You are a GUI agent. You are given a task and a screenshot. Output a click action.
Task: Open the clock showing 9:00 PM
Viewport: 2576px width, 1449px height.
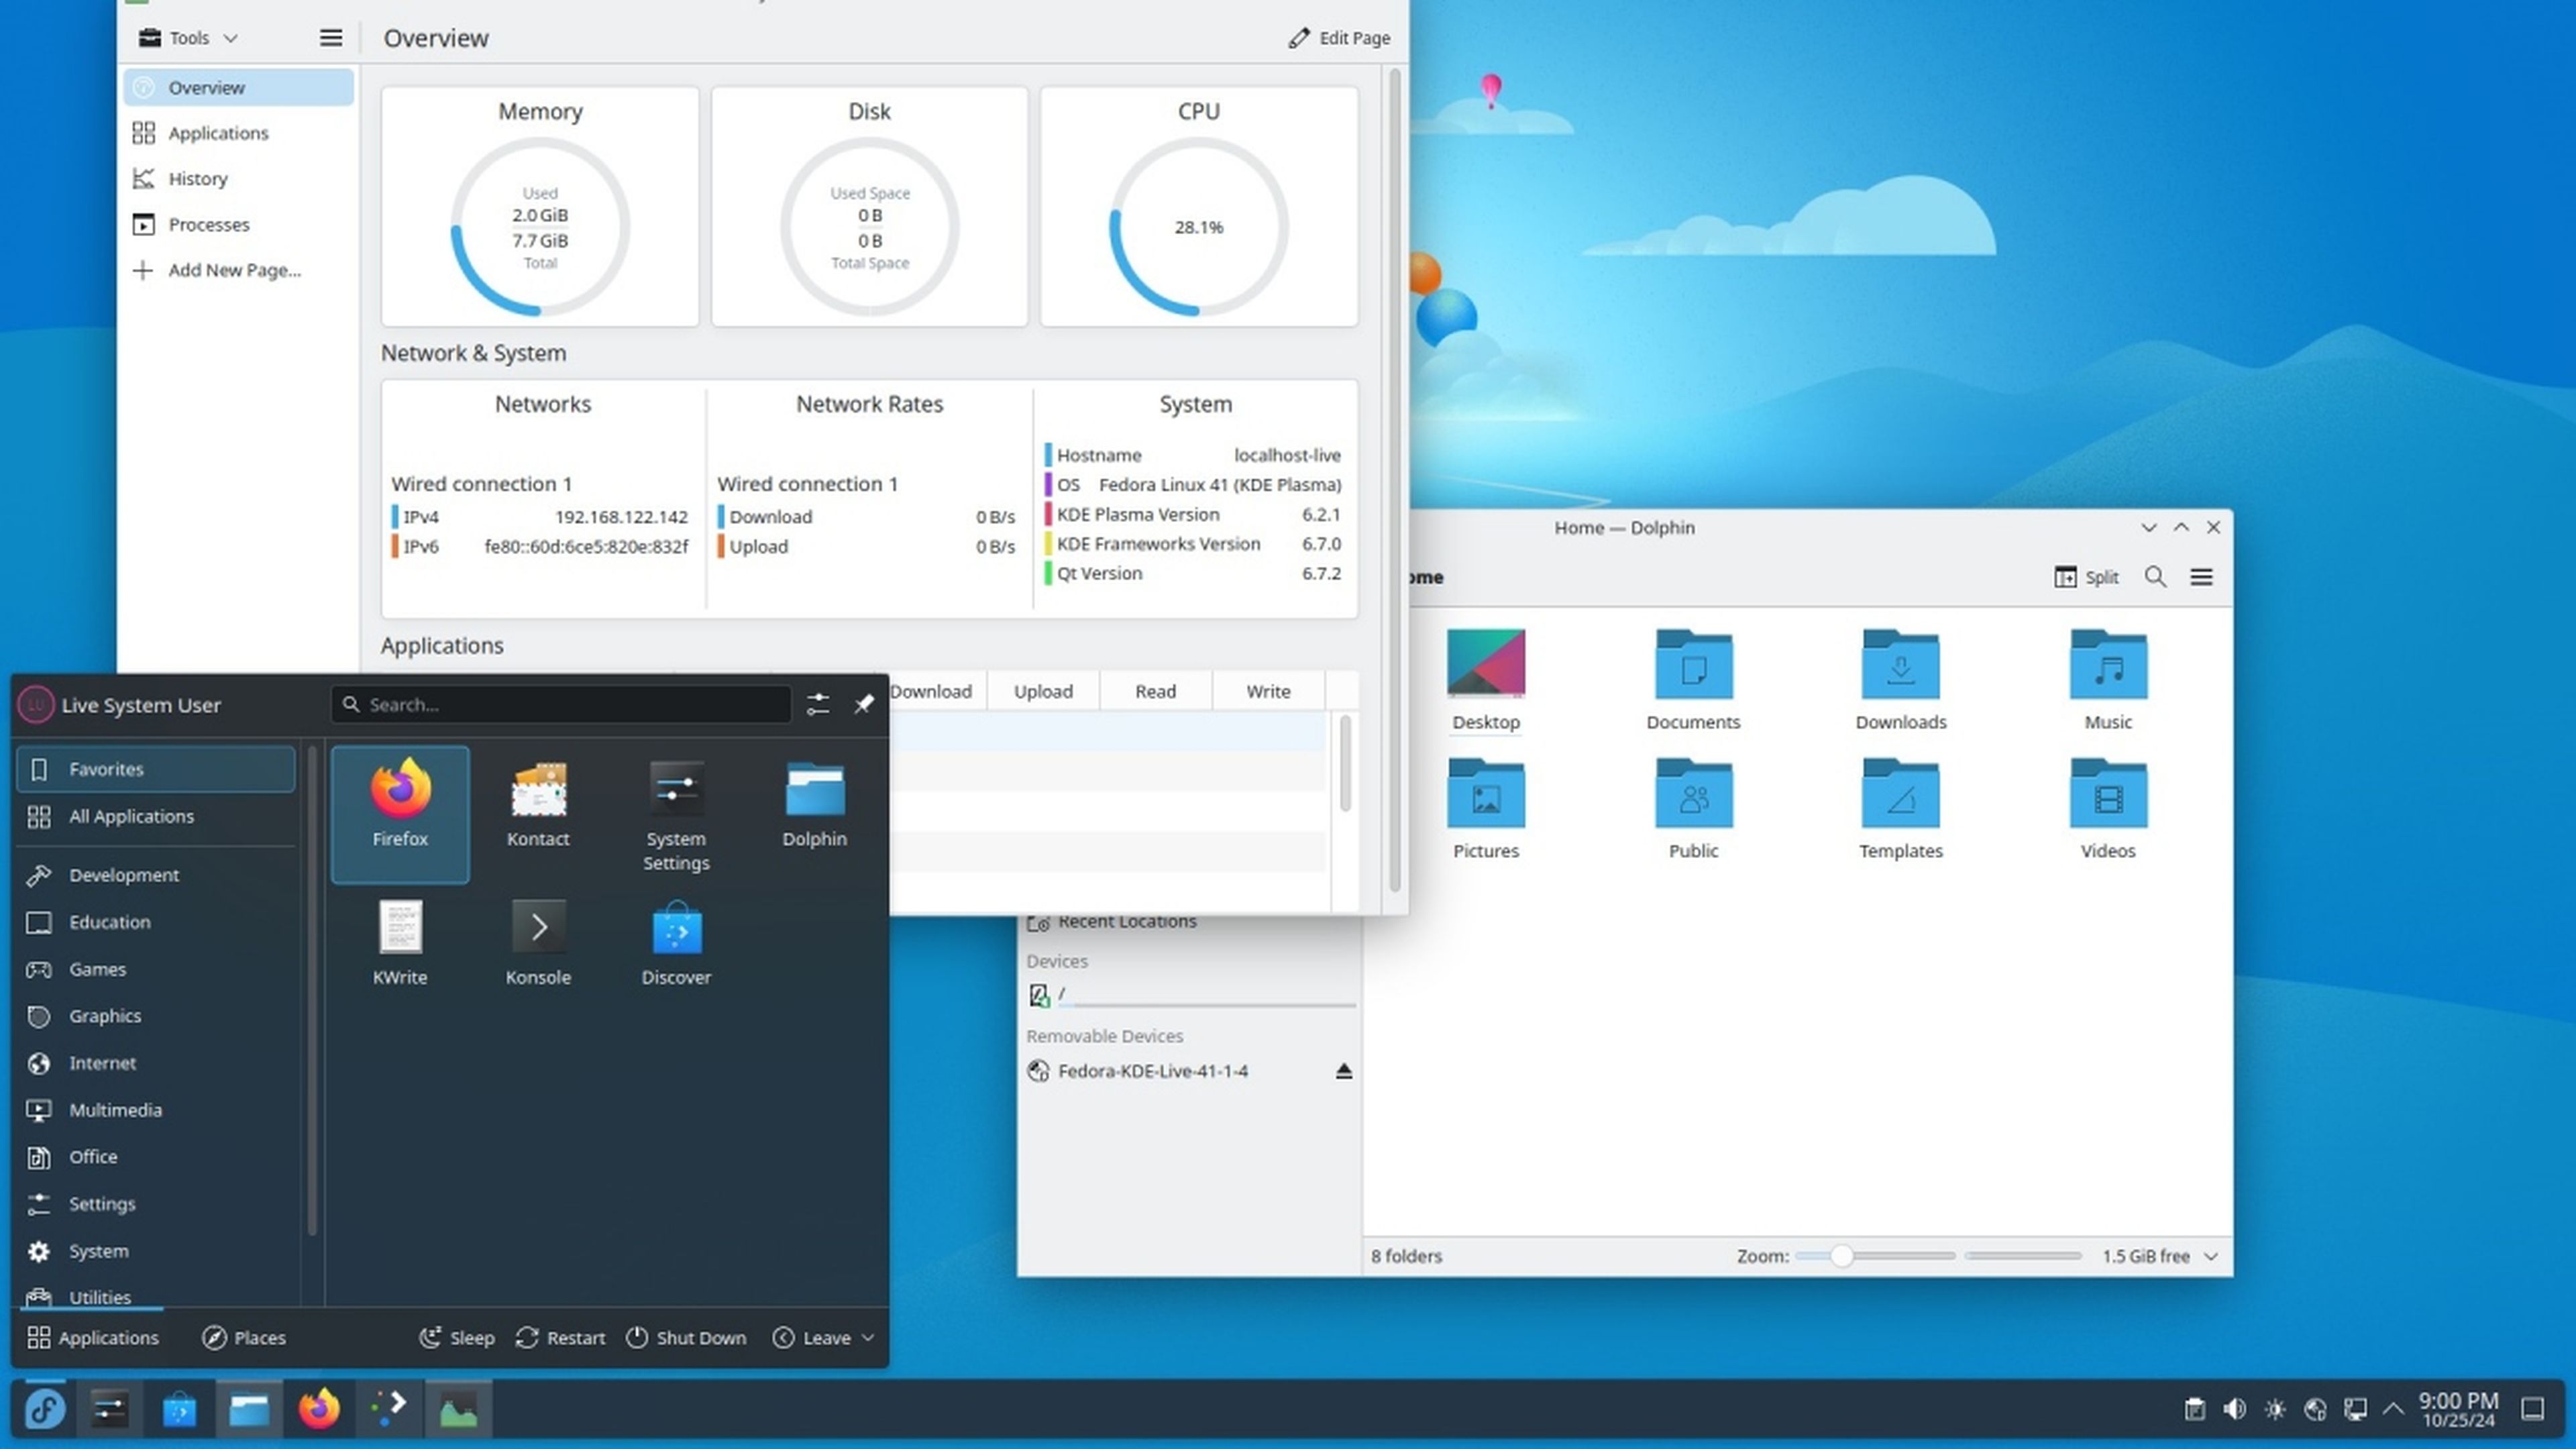(x=2458, y=1409)
